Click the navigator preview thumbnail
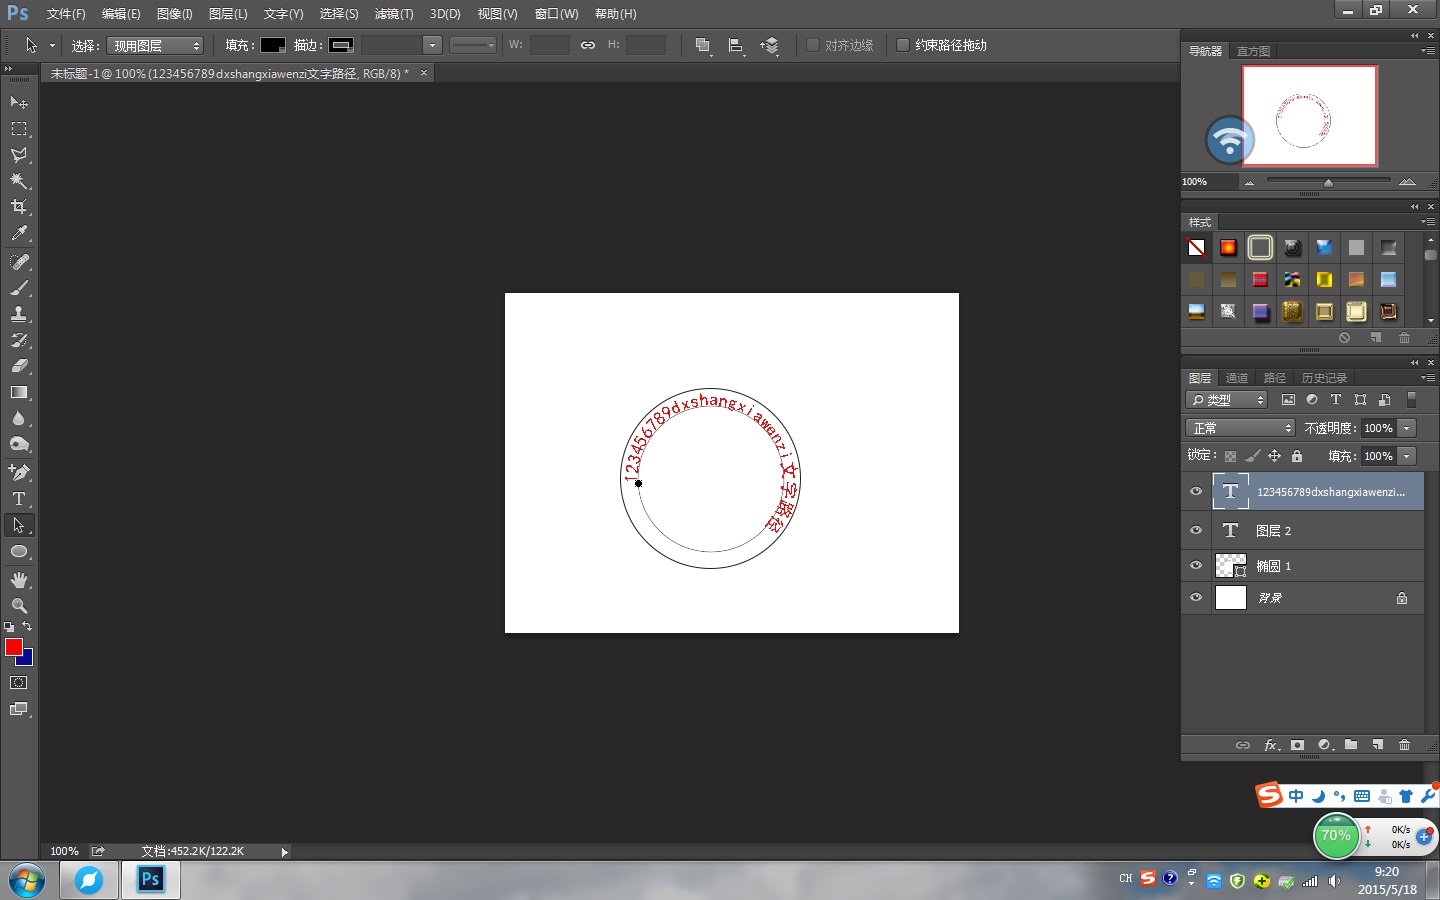1440x900 pixels. click(1309, 116)
